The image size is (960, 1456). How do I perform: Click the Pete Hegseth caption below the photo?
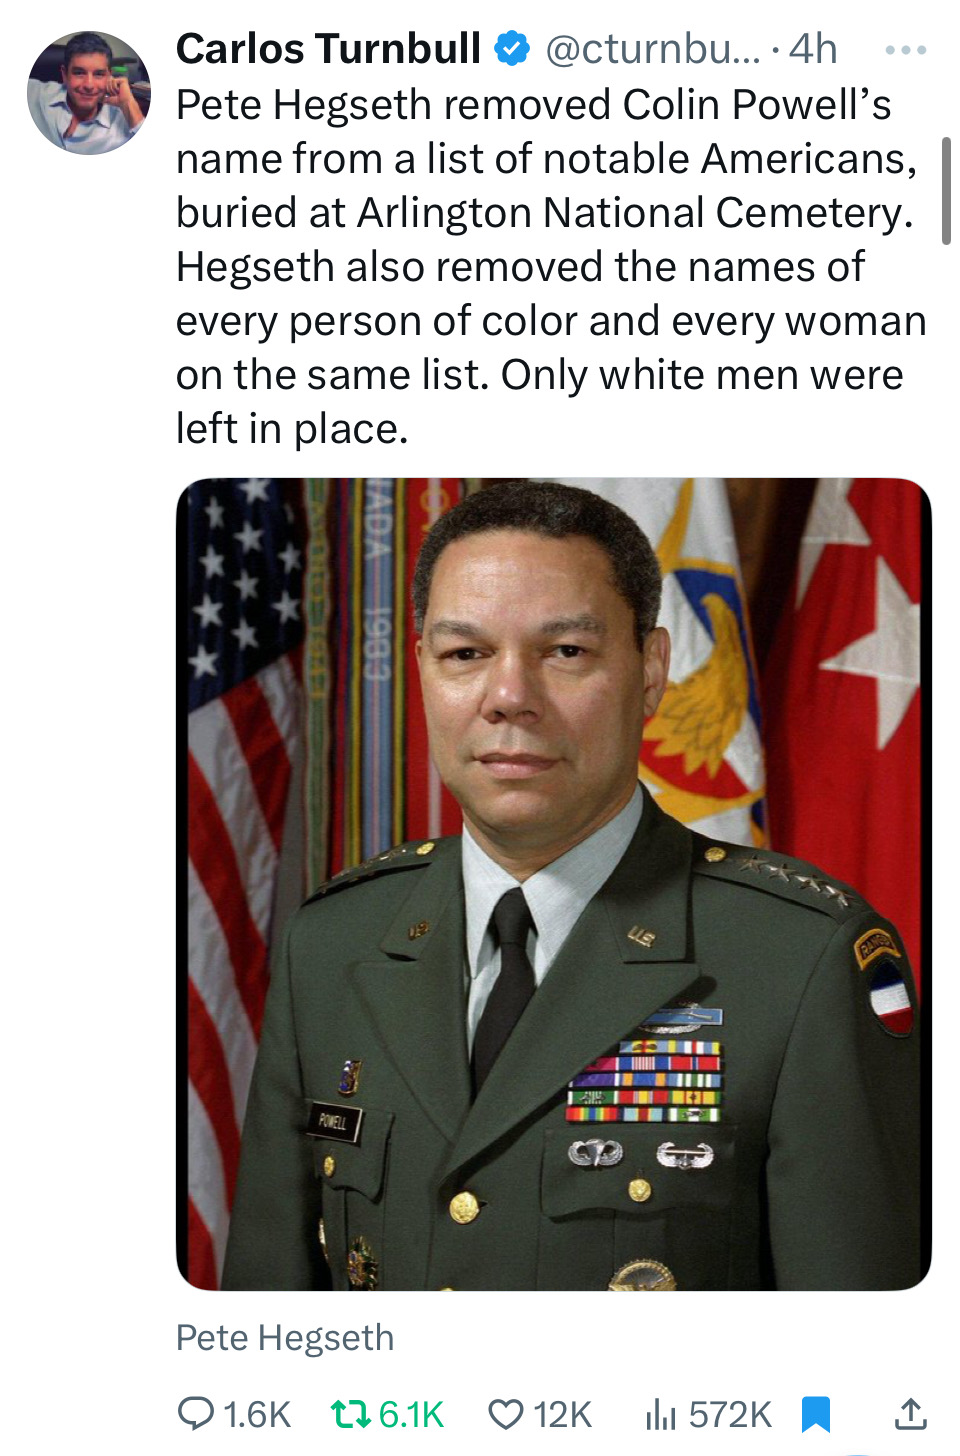(x=285, y=1338)
